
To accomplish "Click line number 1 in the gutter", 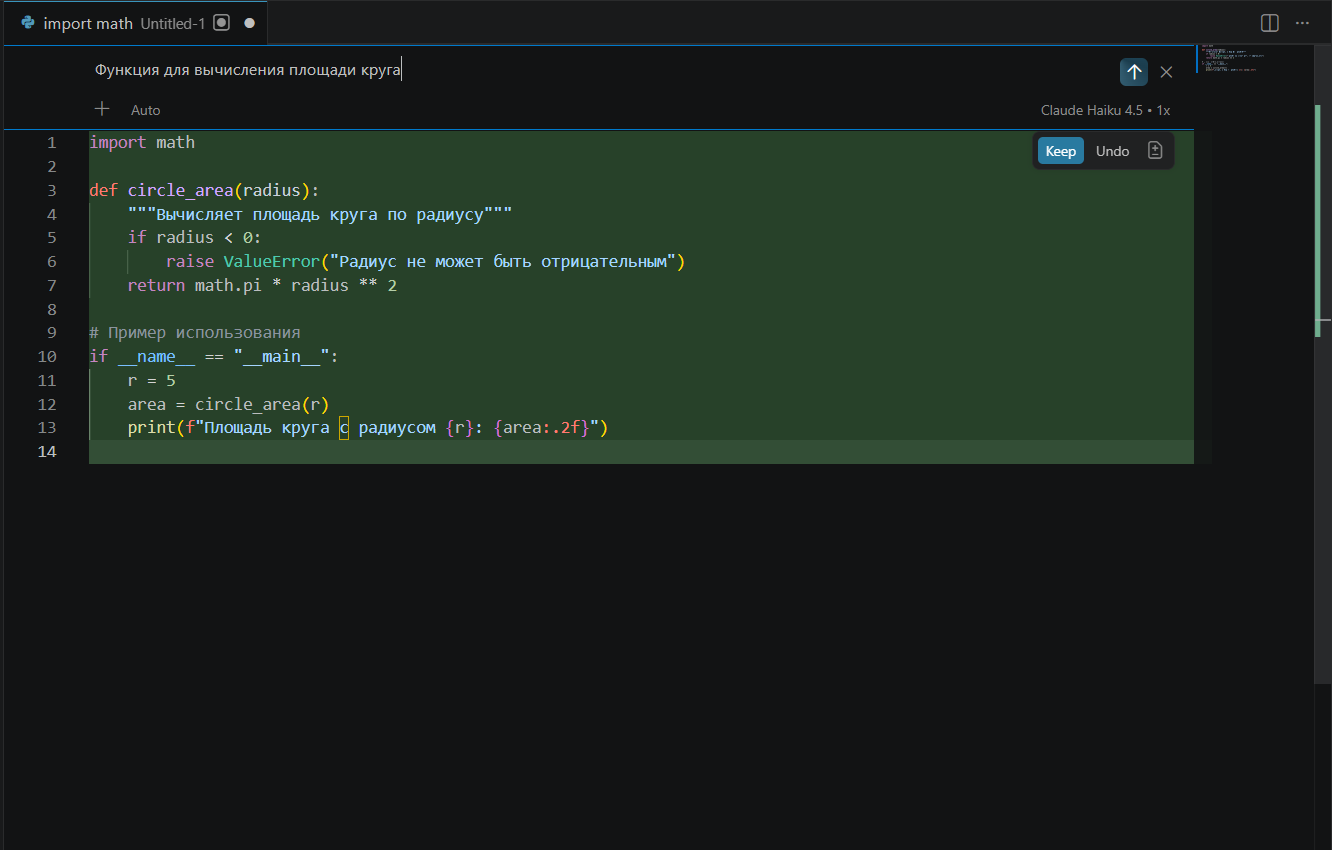I will point(52,142).
